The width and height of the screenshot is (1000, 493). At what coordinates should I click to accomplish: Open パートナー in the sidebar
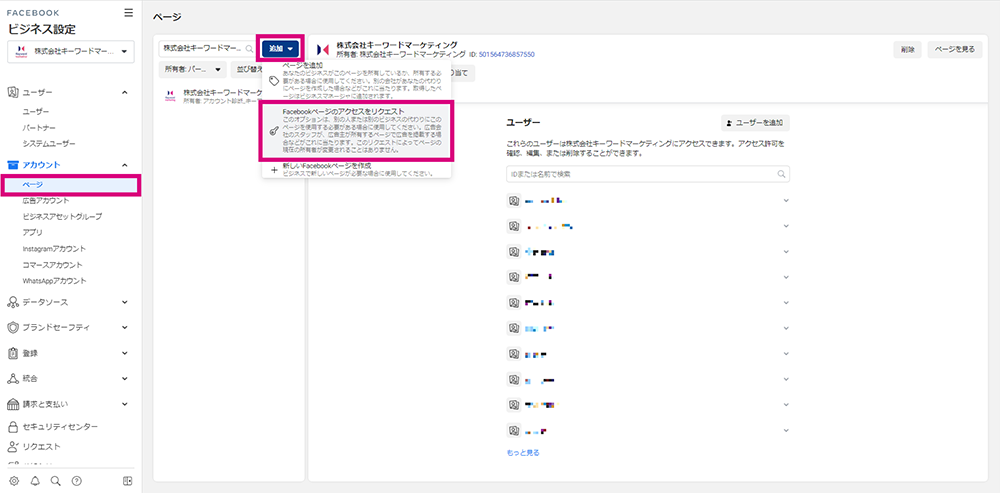(38, 128)
